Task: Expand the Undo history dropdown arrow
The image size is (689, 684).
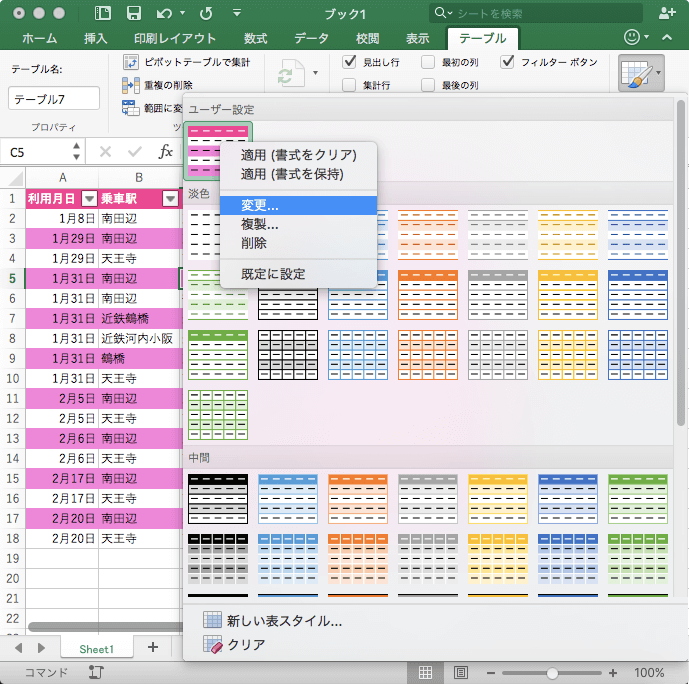Action: pos(183,14)
